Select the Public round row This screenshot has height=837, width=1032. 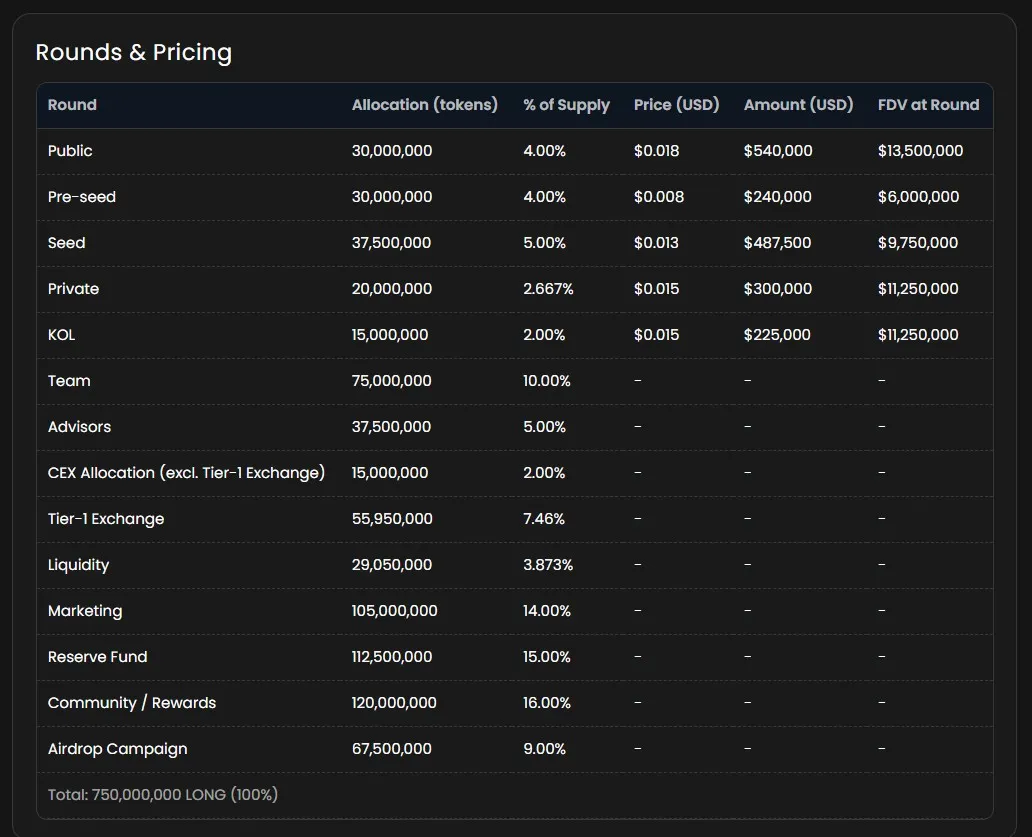pos(69,150)
